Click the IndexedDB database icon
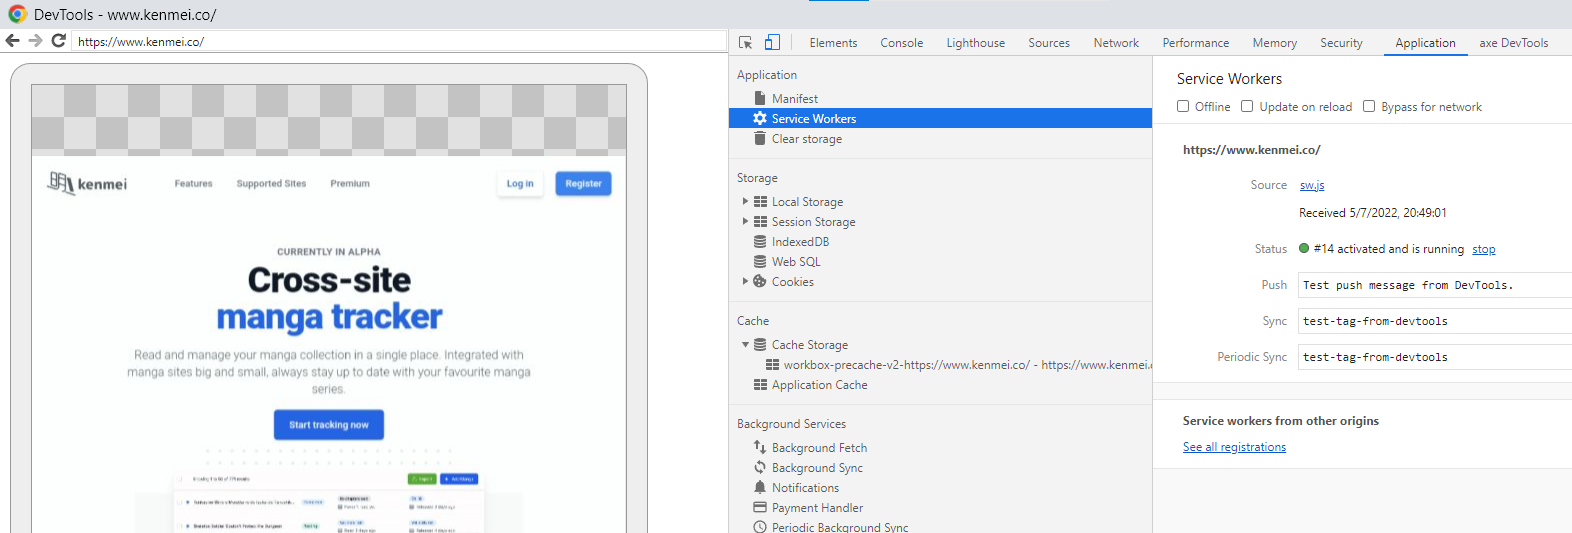The image size is (1572, 533). tap(760, 241)
